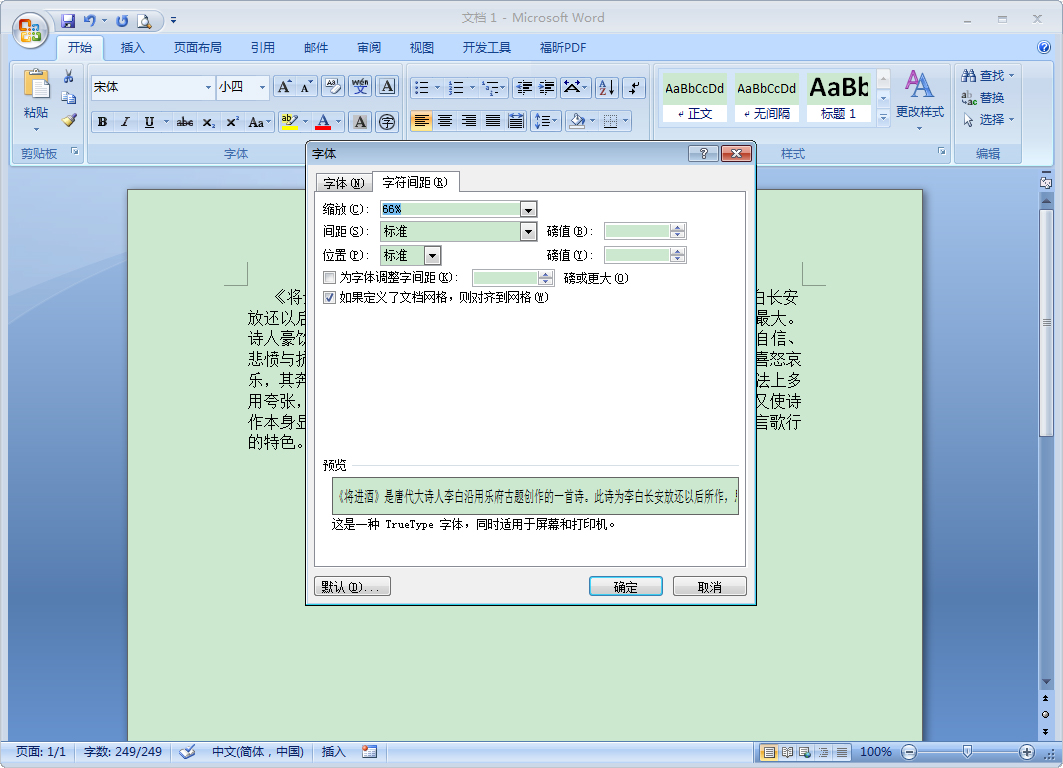The width and height of the screenshot is (1063, 768).
Task: Select the Sort (排序) icon in paragraph group
Action: 605,88
